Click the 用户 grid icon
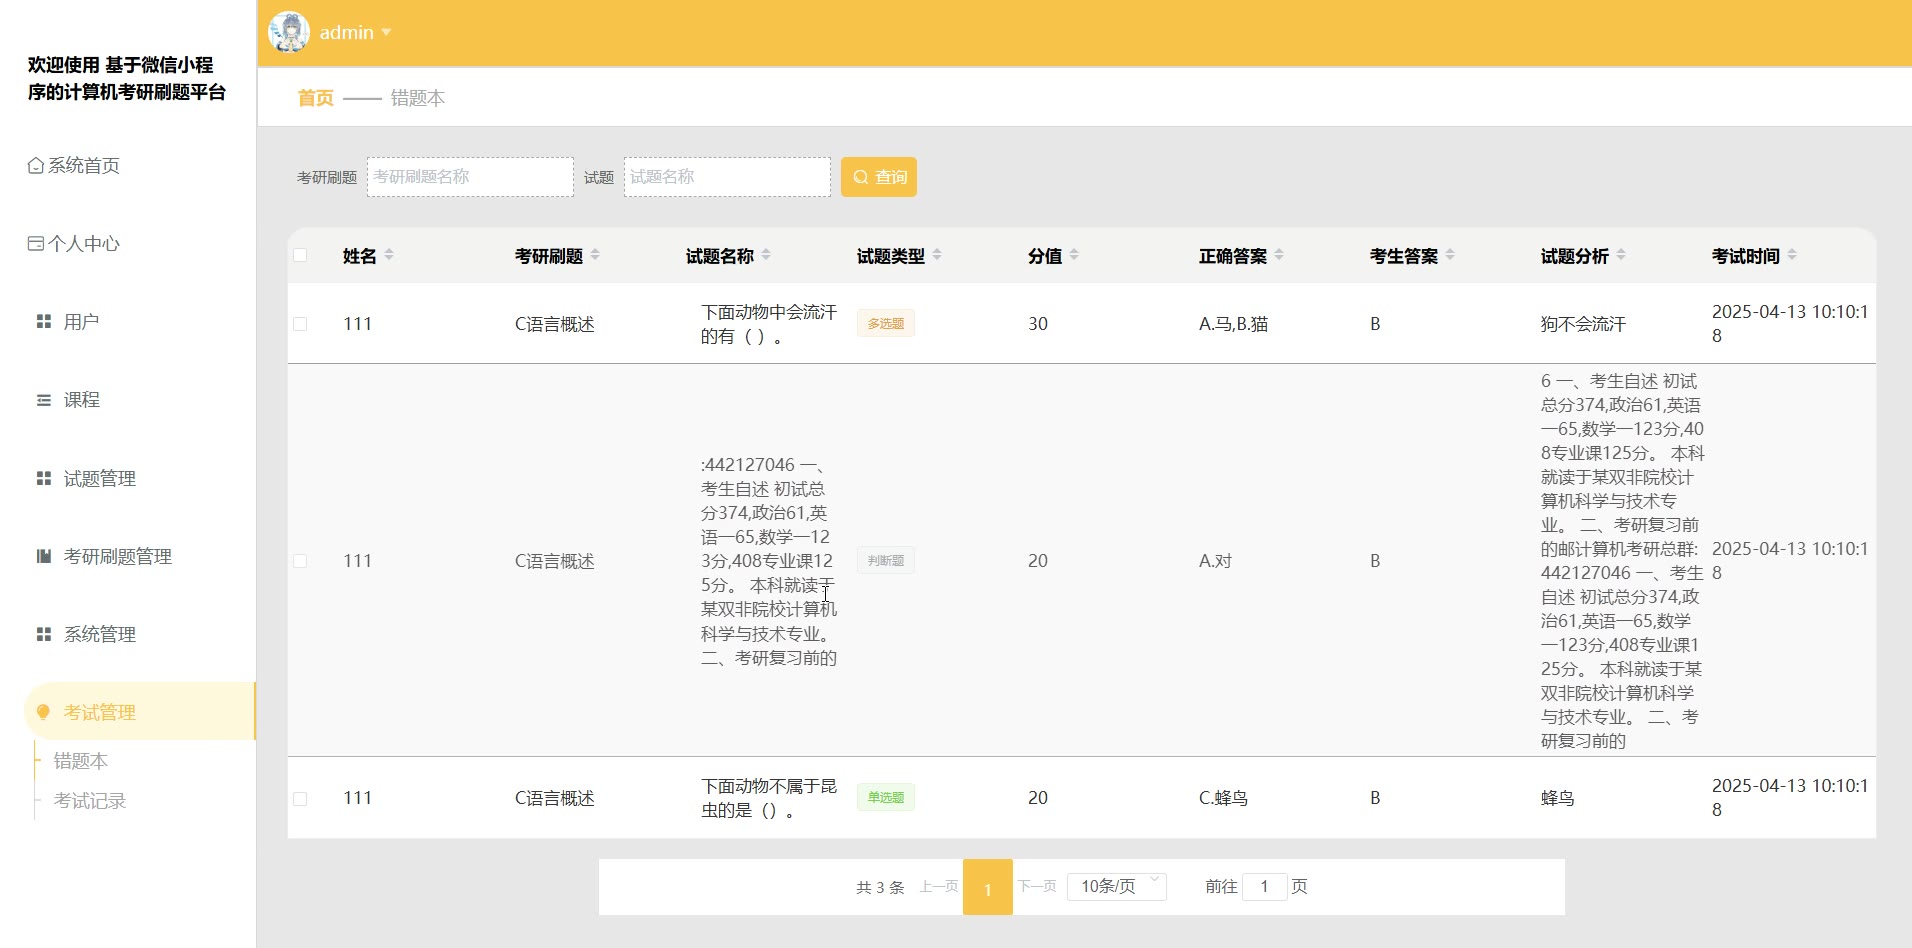Screen dimensions: 1912x948 pos(44,322)
